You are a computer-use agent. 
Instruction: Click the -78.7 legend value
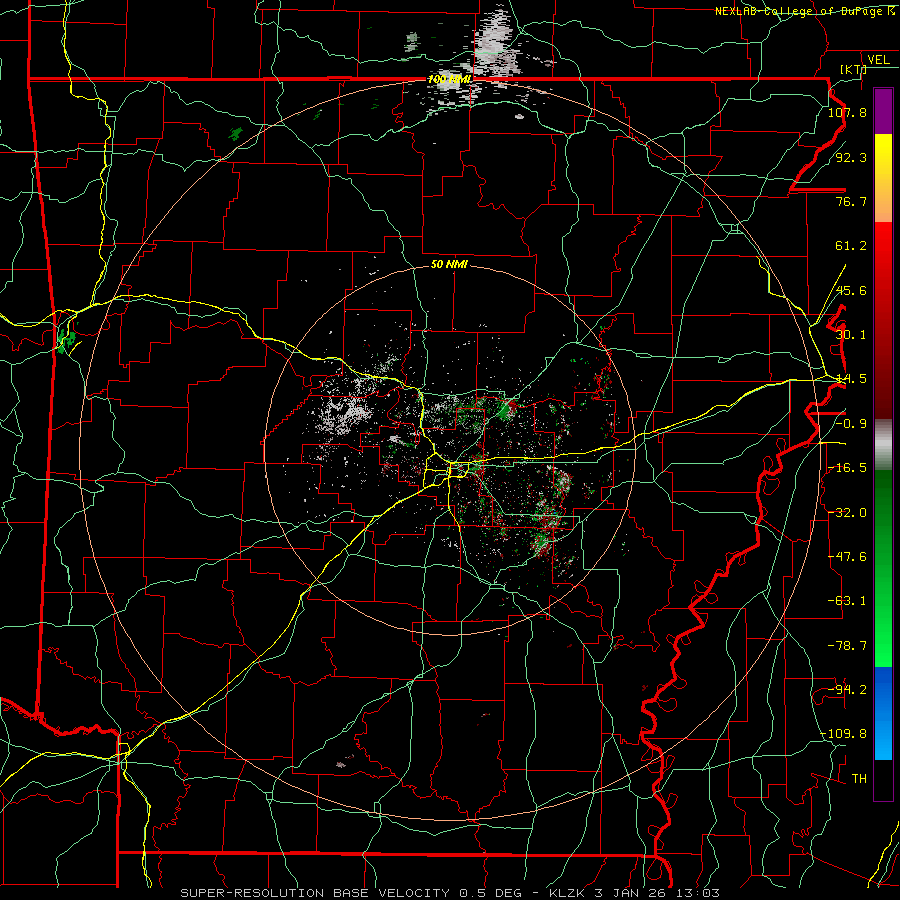(x=847, y=645)
